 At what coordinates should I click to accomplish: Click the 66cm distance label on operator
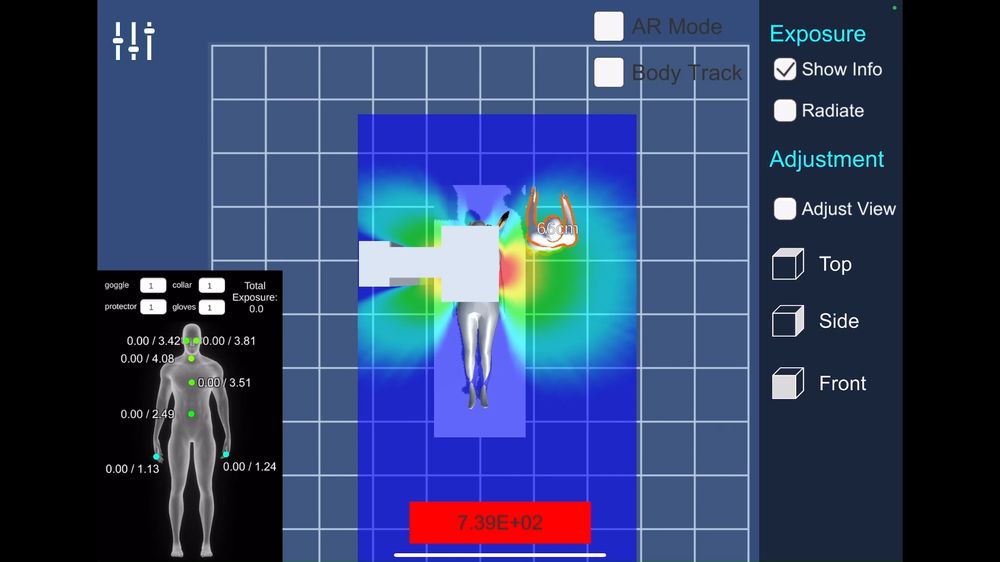pyautogui.click(x=557, y=228)
